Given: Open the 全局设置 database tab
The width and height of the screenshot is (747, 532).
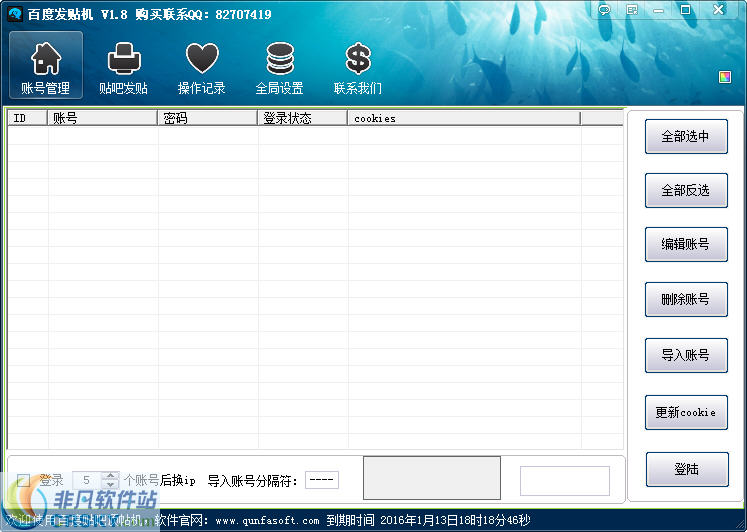Looking at the screenshot, I should click(x=280, y=68).
